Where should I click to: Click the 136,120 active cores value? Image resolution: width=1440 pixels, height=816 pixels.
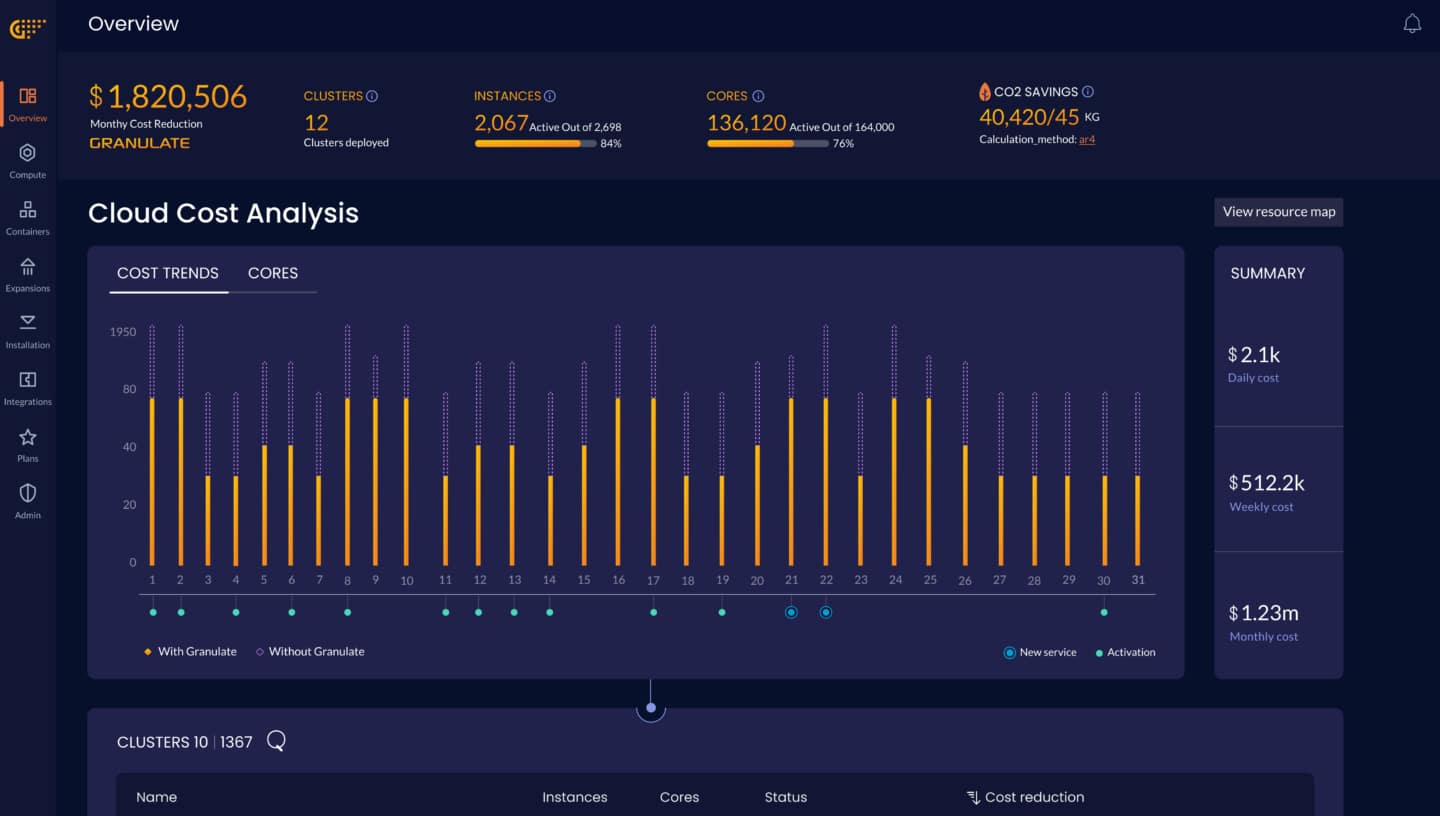tap(747, 123)
